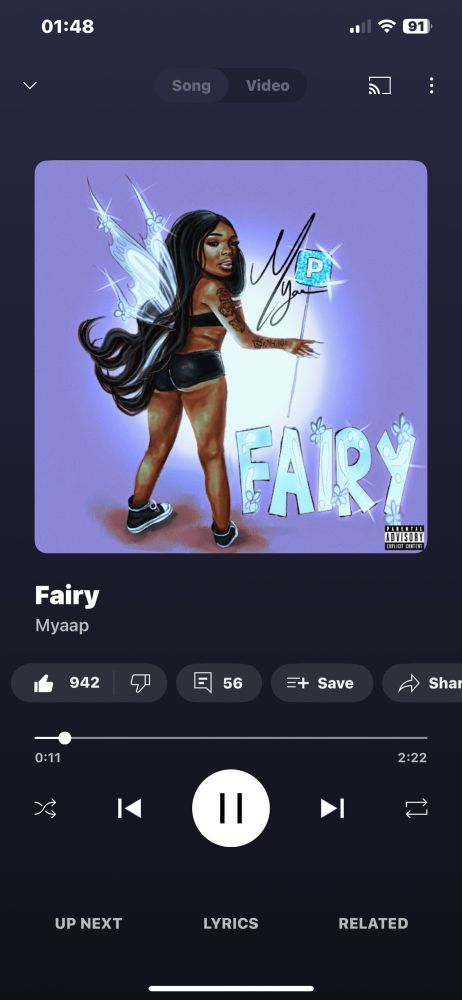Viewport: 462px width, 1000px height.
Task: Open the LYRICS tab
Action: (231, 923)
